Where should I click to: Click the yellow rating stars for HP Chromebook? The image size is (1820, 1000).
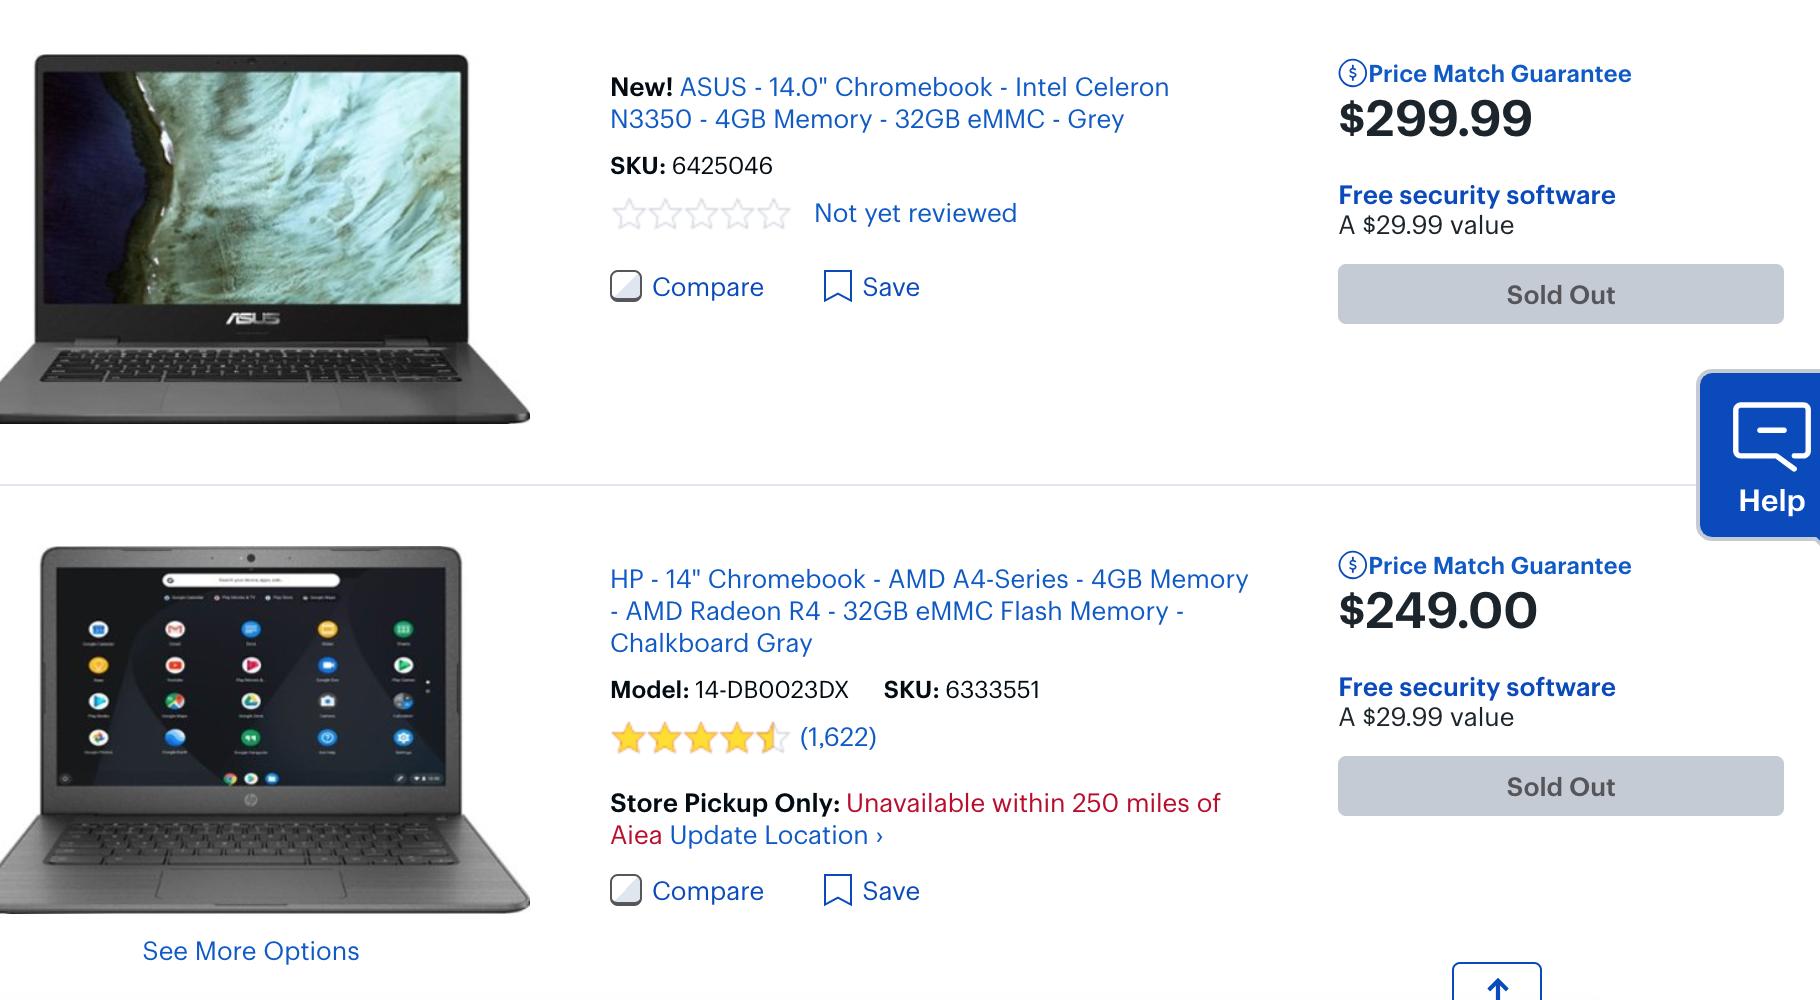(x=700, y=738)
